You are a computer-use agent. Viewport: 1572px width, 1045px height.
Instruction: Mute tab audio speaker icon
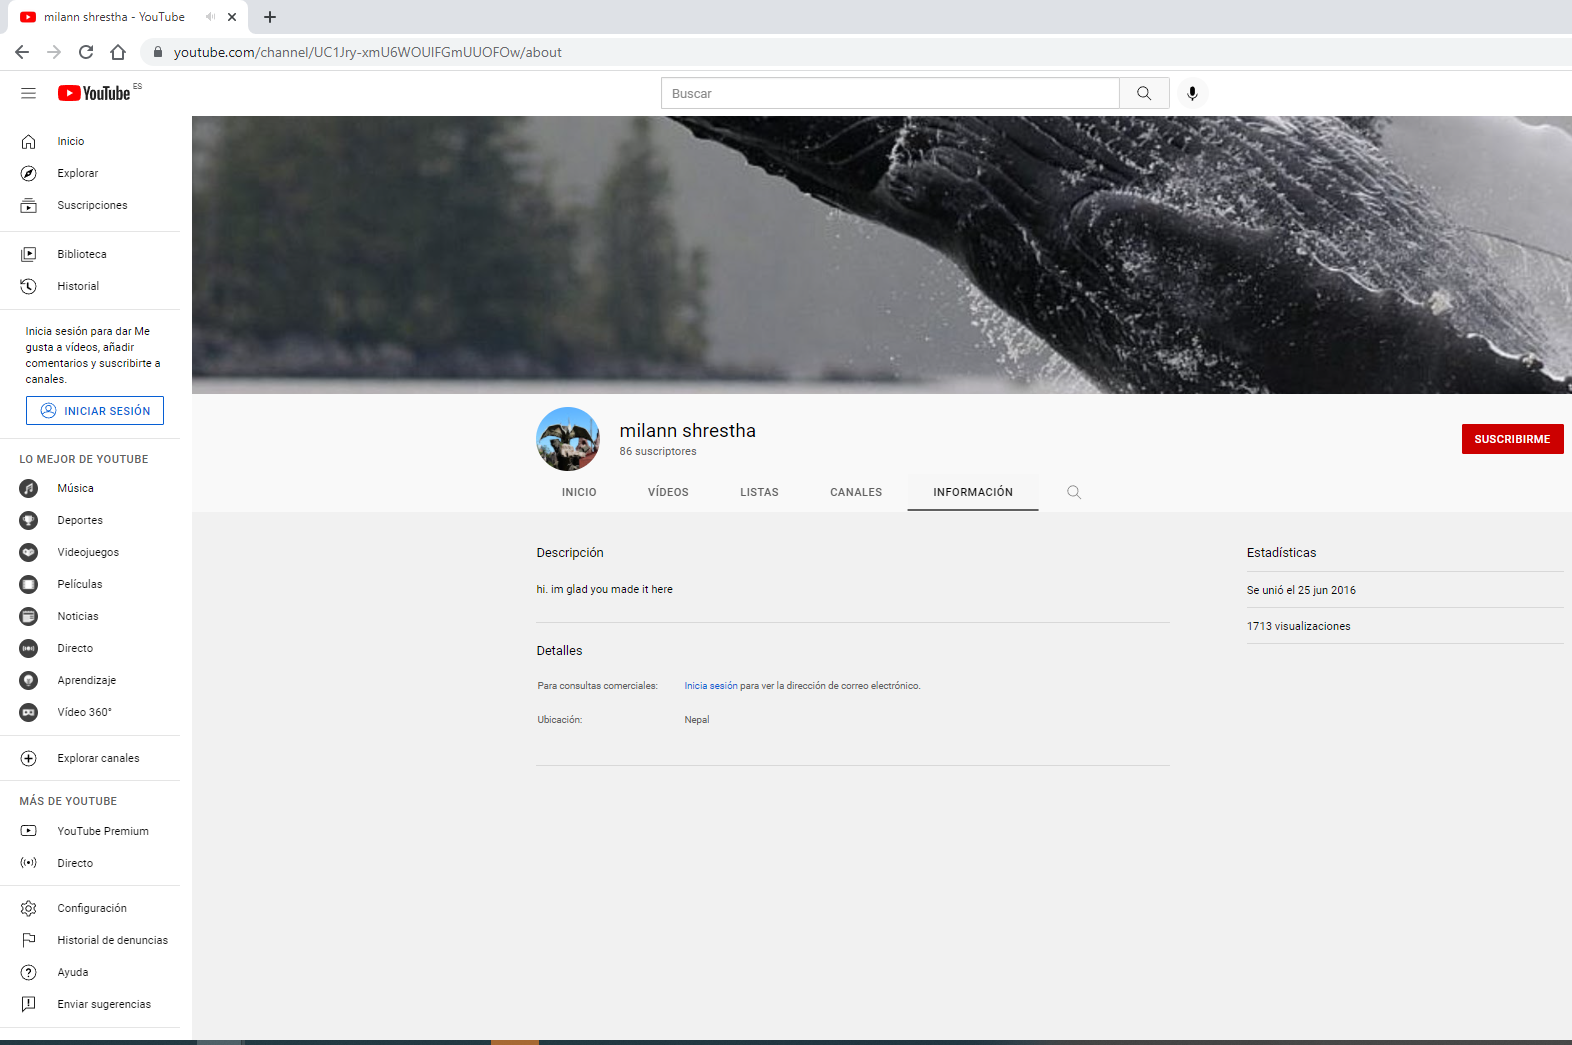point(210,17)
